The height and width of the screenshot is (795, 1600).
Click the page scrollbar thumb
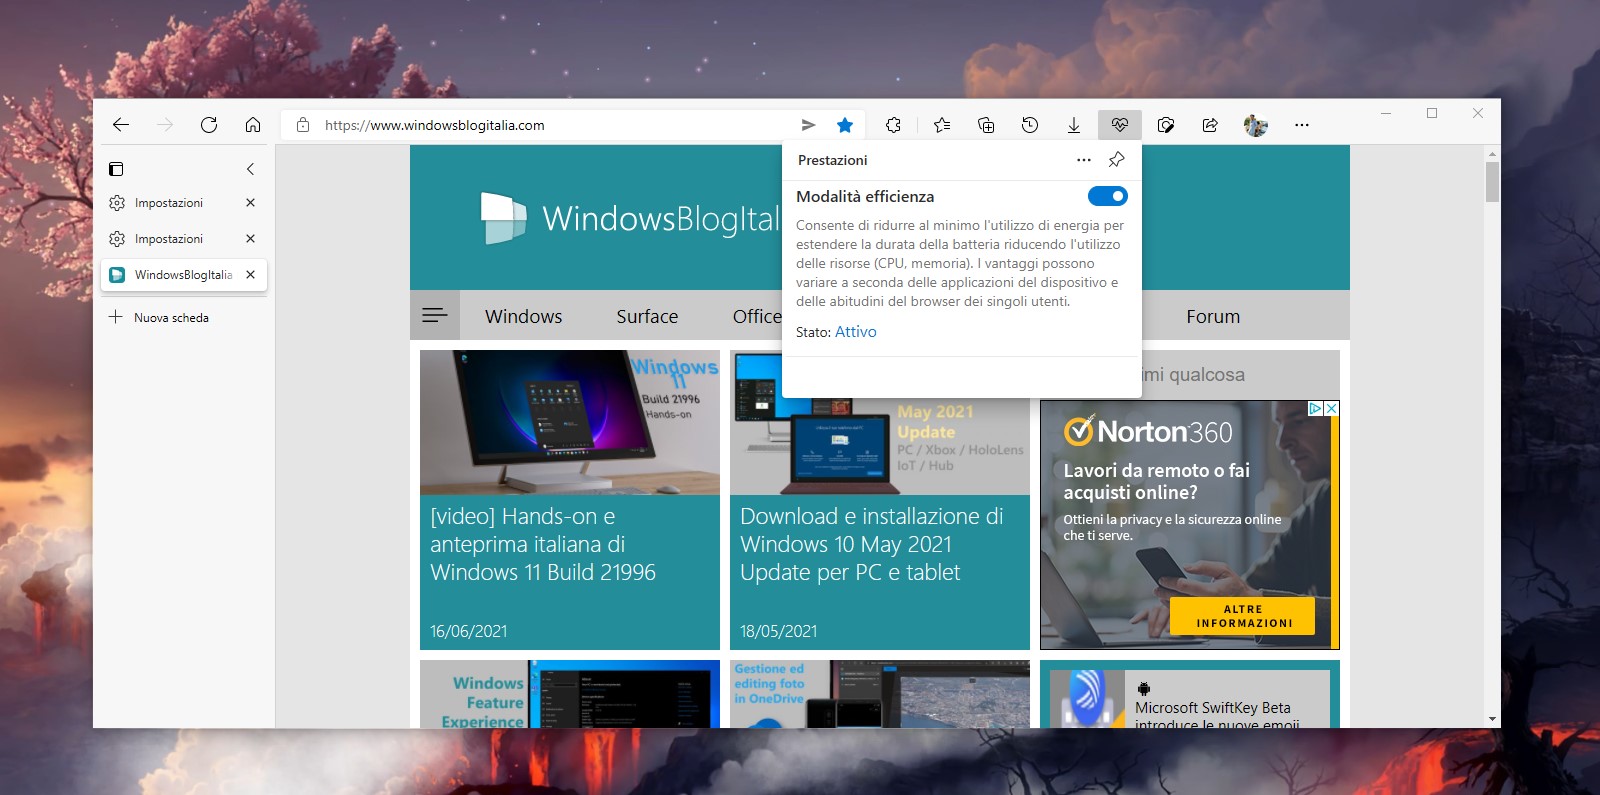pos(1492,182)
